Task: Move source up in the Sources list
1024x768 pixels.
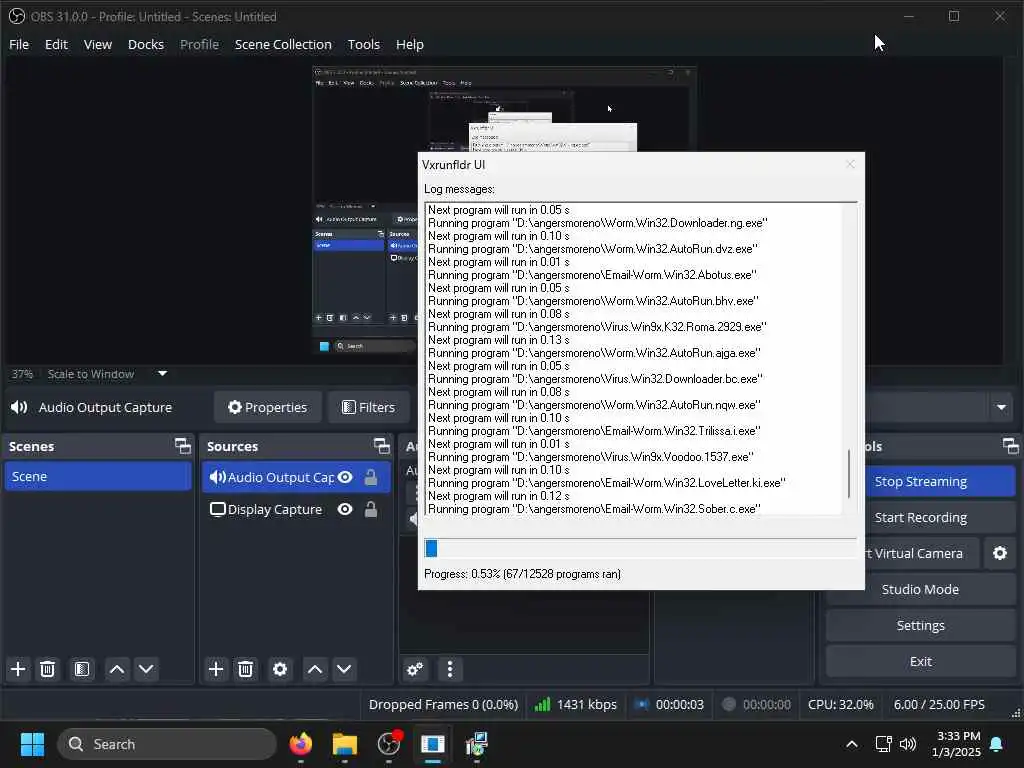Action: click(315, 669)
